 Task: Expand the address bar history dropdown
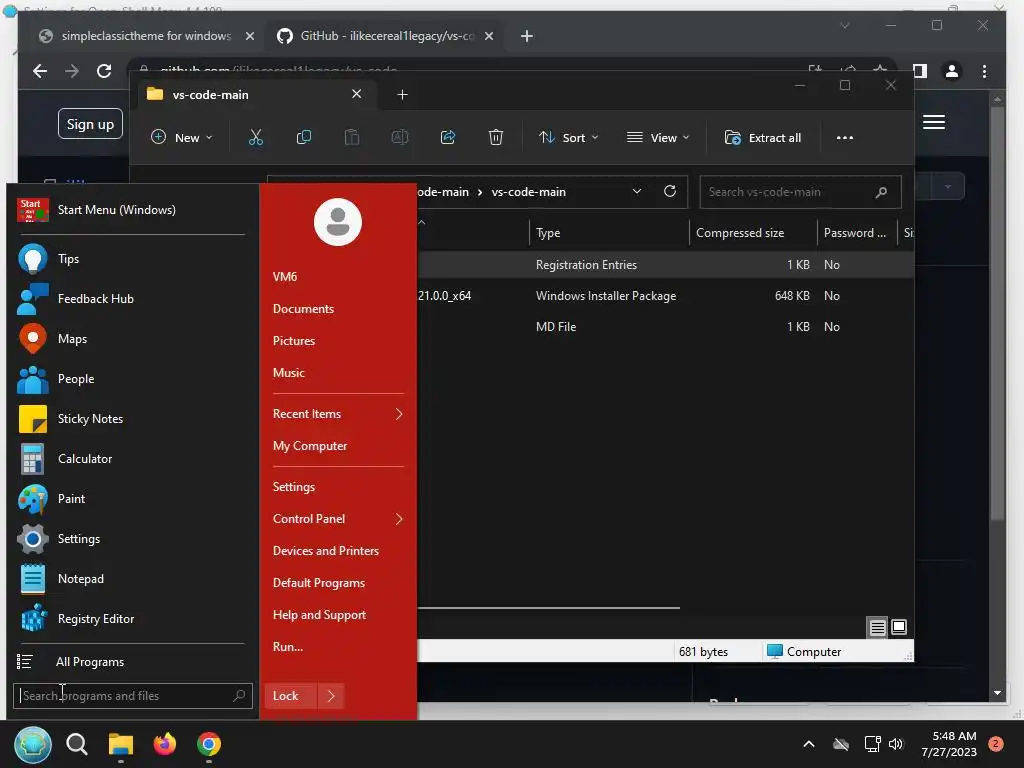coord(637,191)
